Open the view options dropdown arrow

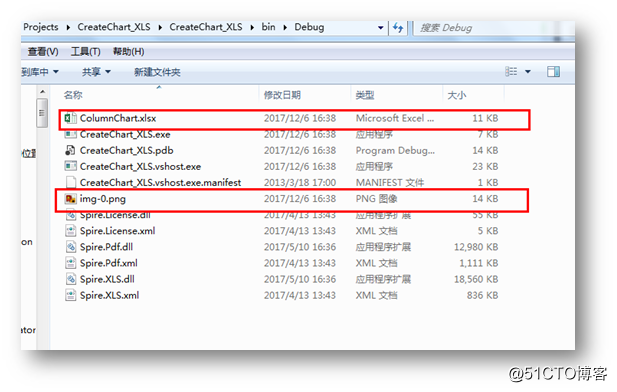528,72
